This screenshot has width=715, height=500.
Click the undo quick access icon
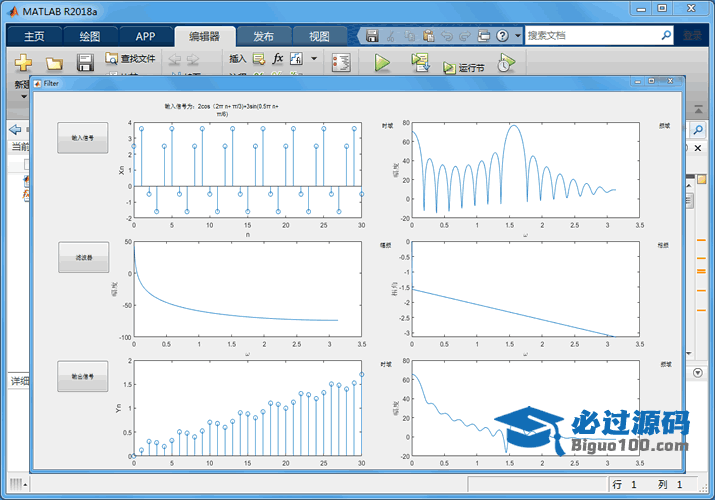pos(447,36)
